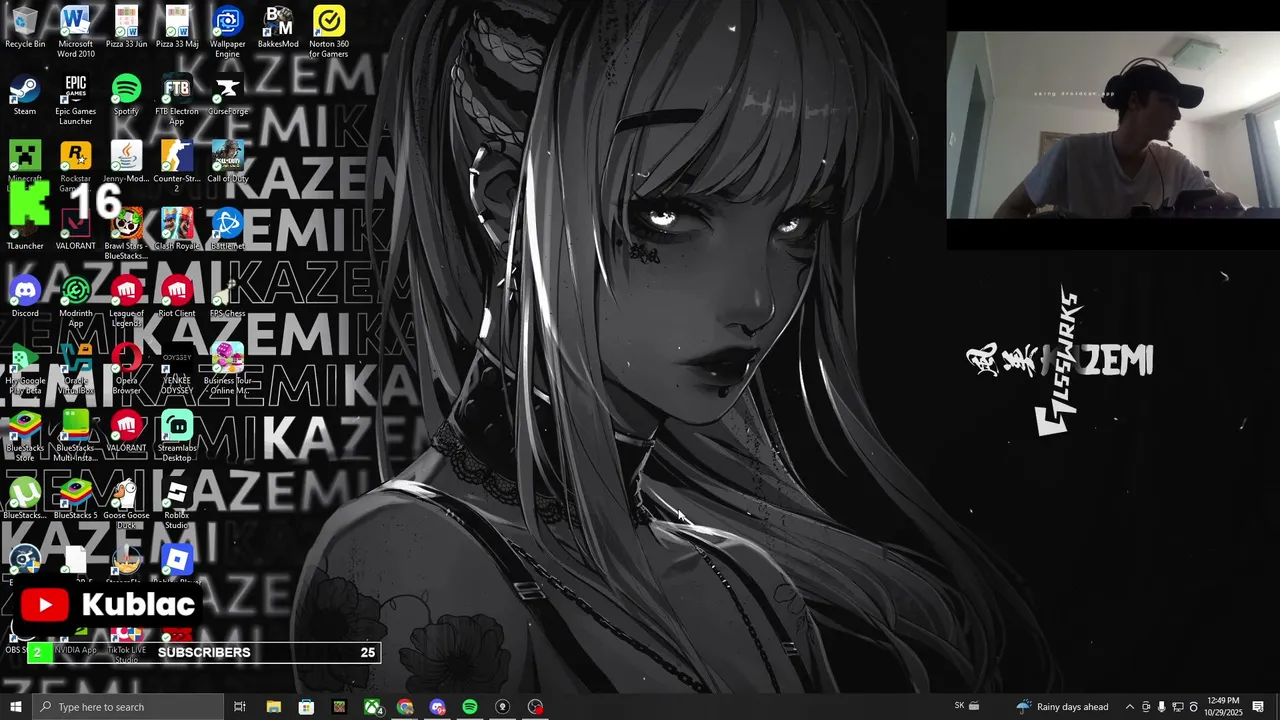Open the Spotify desktop shortcut
The width and height of the screenshot is (1280, 720).
(126, 95)
